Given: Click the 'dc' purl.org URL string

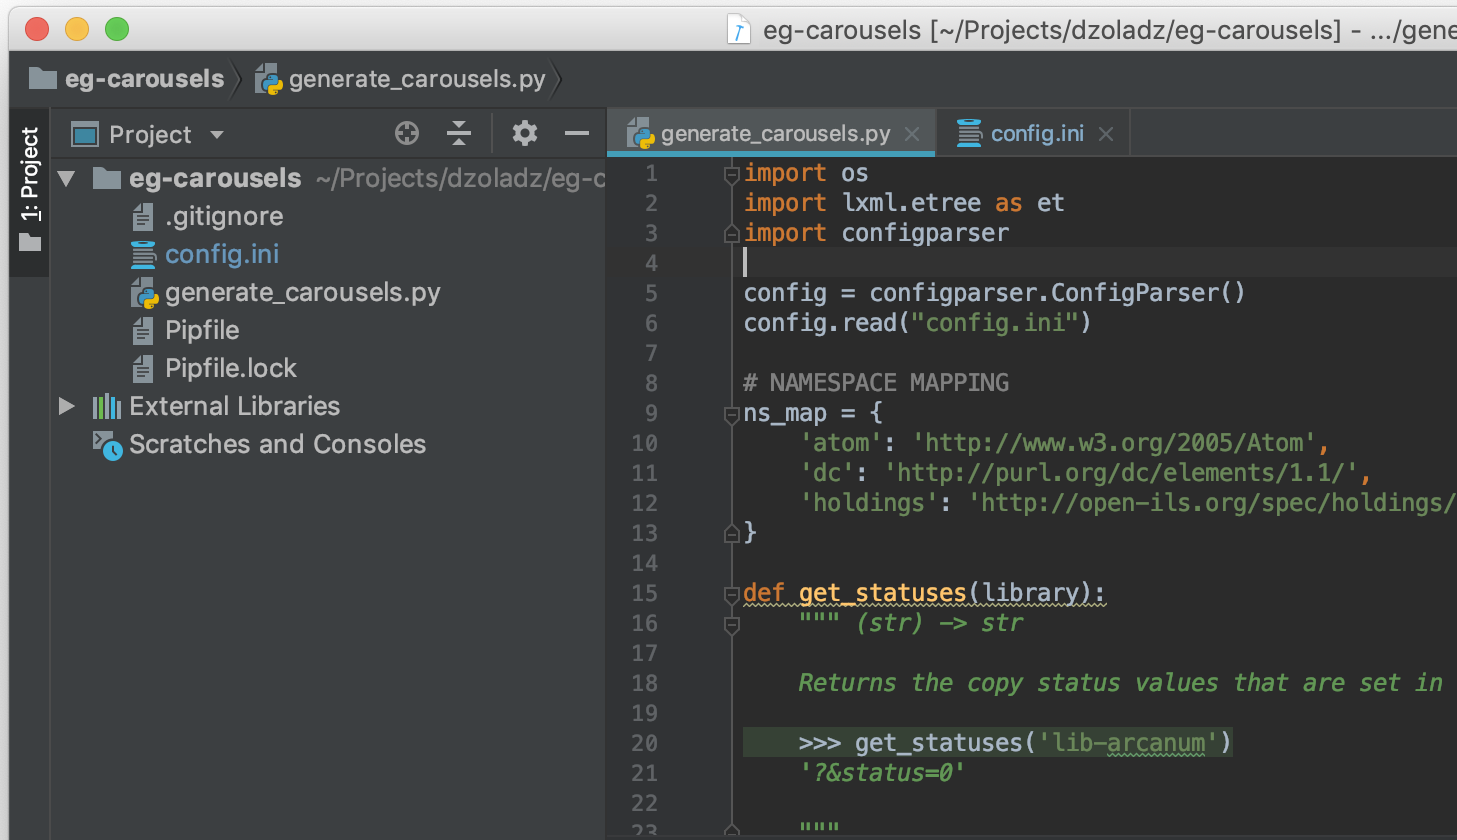Looking at the screenshot, I should [1121, 473].
